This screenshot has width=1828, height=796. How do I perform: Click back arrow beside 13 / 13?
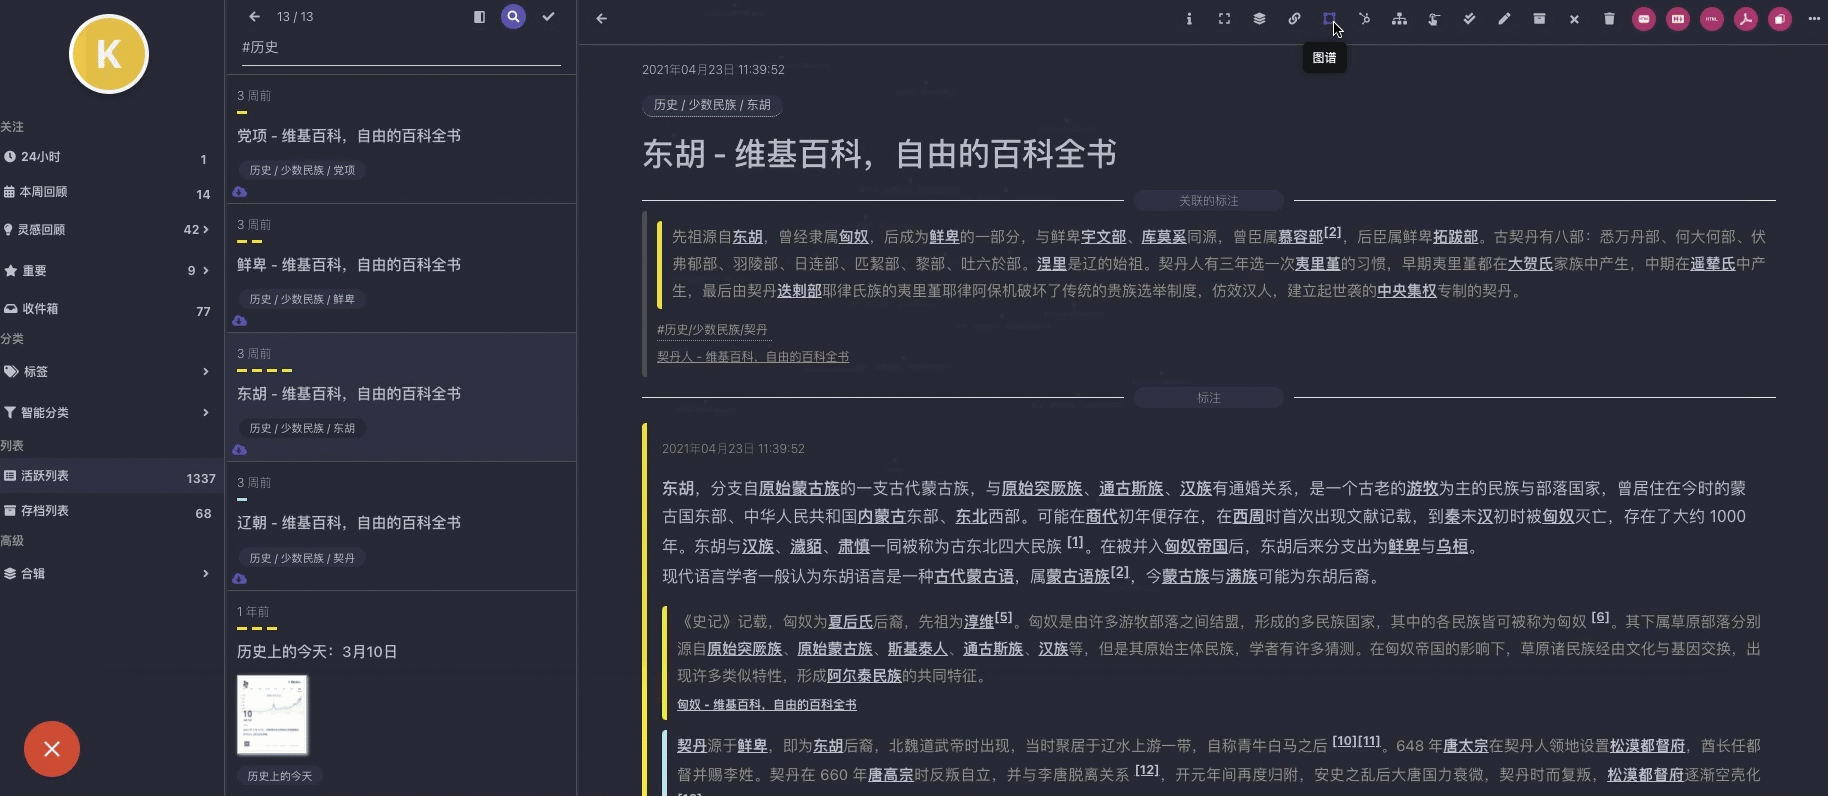point(254,17)
